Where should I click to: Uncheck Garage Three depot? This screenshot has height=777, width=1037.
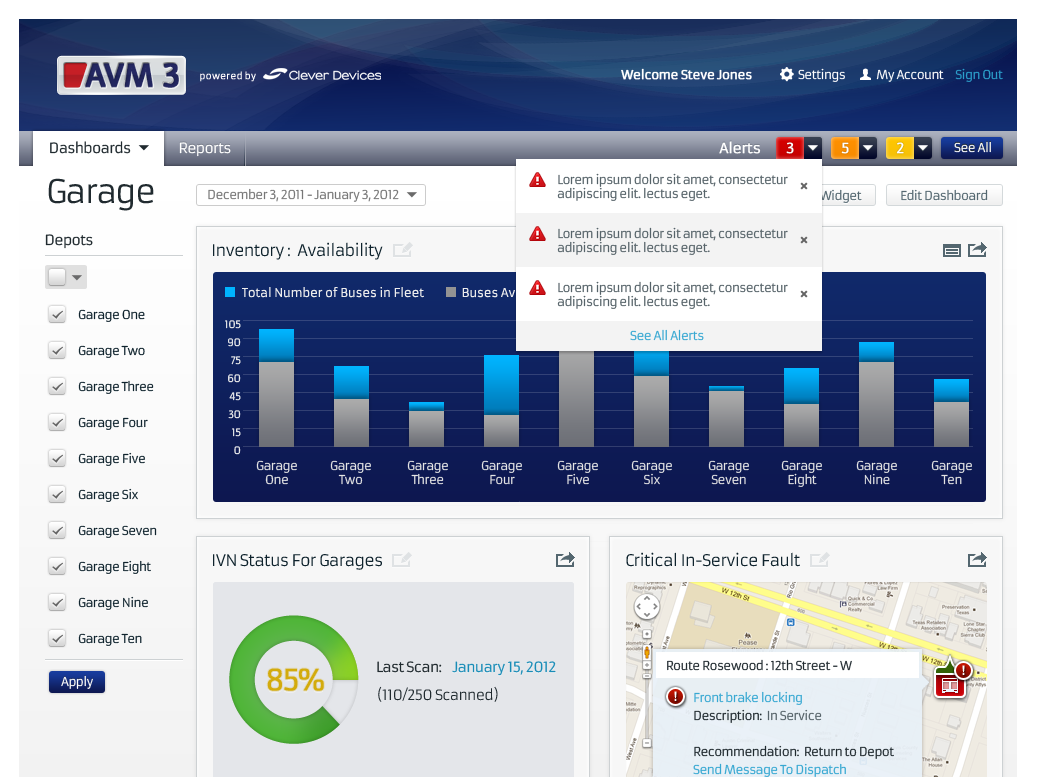58,387
